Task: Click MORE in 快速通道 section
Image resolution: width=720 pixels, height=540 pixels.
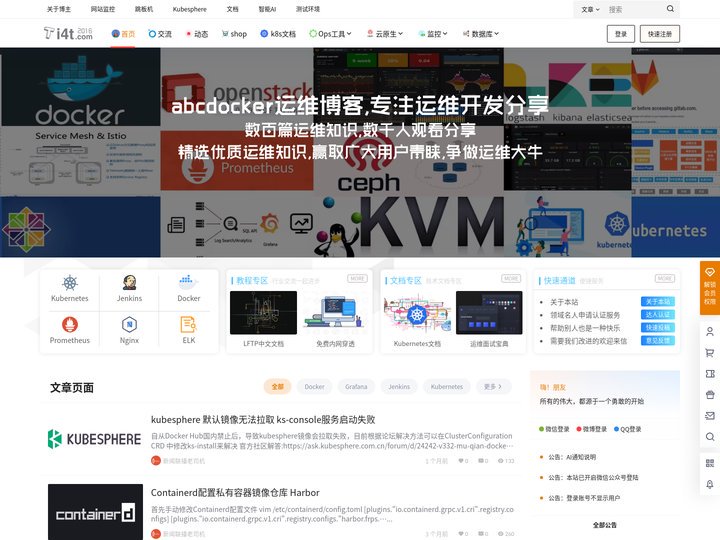Action: coord(664,279)
